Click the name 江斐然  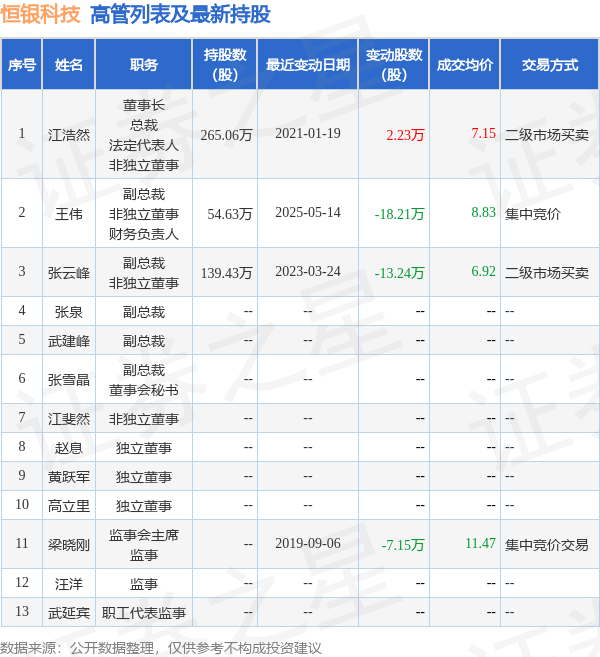coord(69,419)
